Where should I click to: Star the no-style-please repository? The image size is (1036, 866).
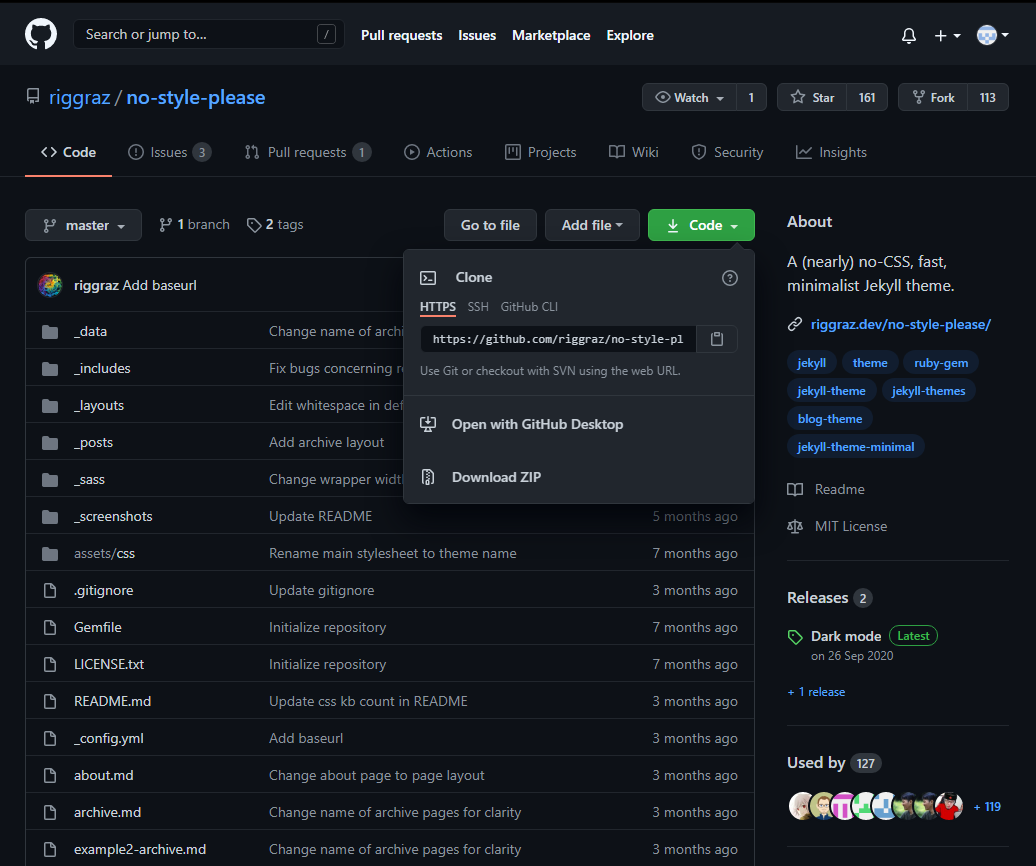(x=813, y=98)
